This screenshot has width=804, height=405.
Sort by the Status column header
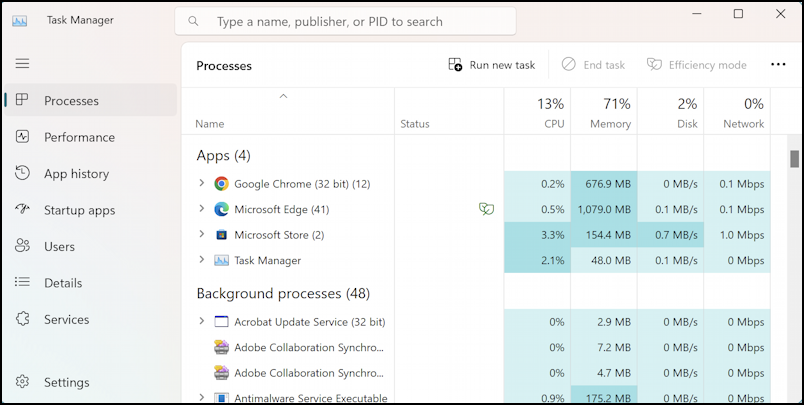pyautogui.click(x=449, y=112)
